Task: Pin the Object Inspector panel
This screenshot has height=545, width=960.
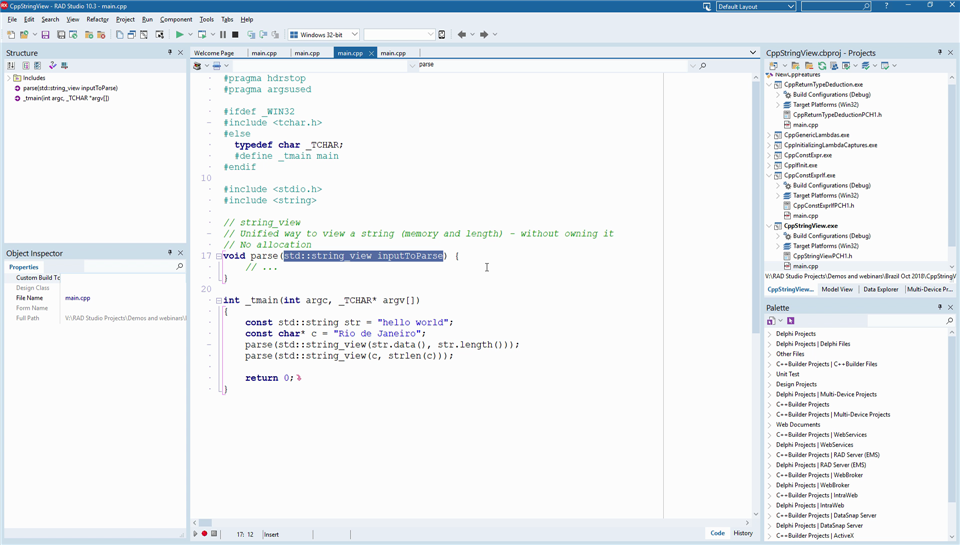Action: [170, 253]
